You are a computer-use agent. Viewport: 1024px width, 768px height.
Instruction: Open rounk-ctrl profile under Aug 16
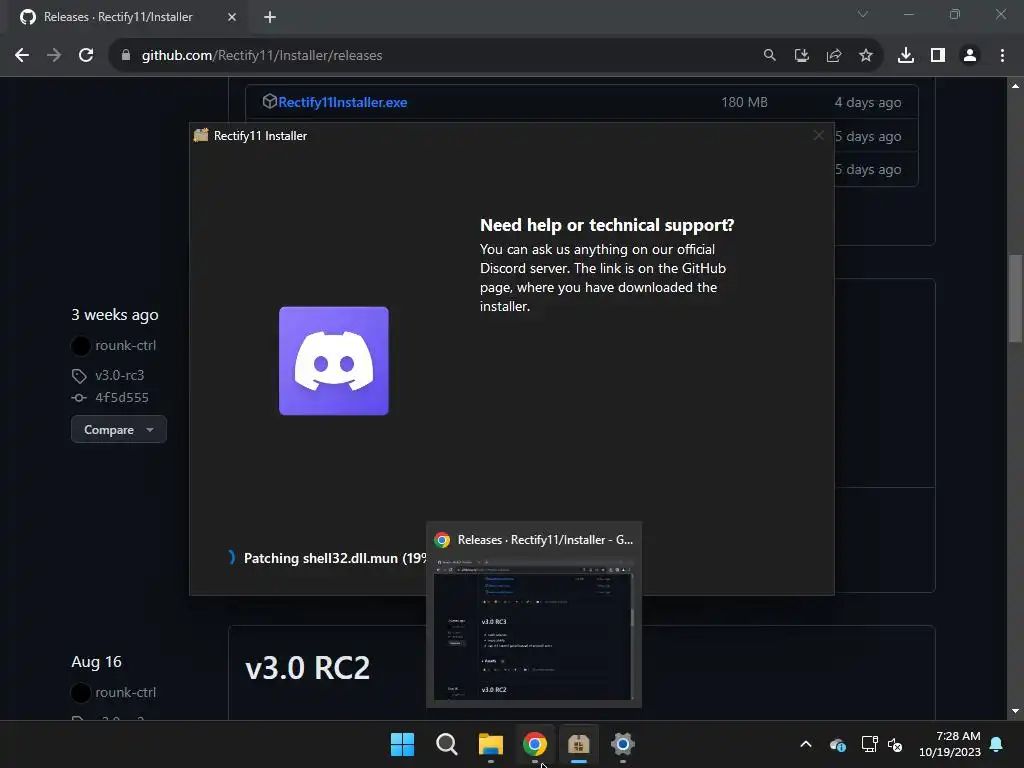click(x=125, y=692)
